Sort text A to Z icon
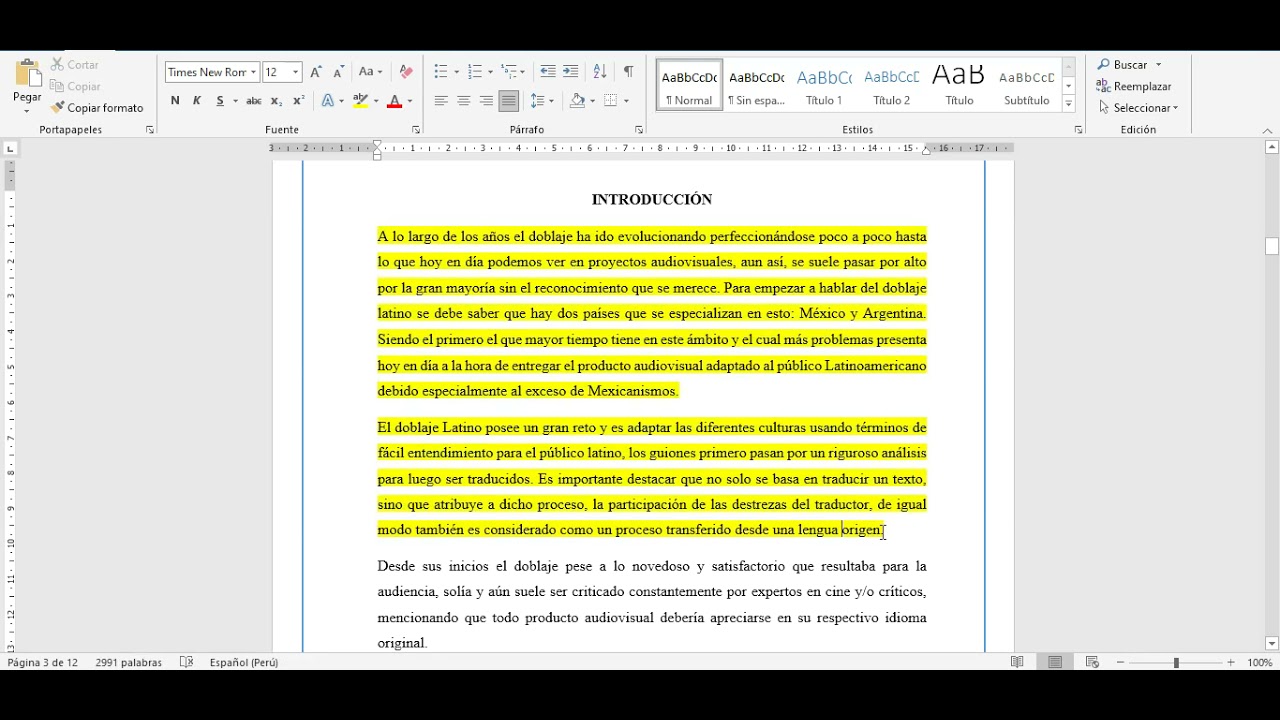Screen dimensions: 1280x720 [x=600, y=72]
